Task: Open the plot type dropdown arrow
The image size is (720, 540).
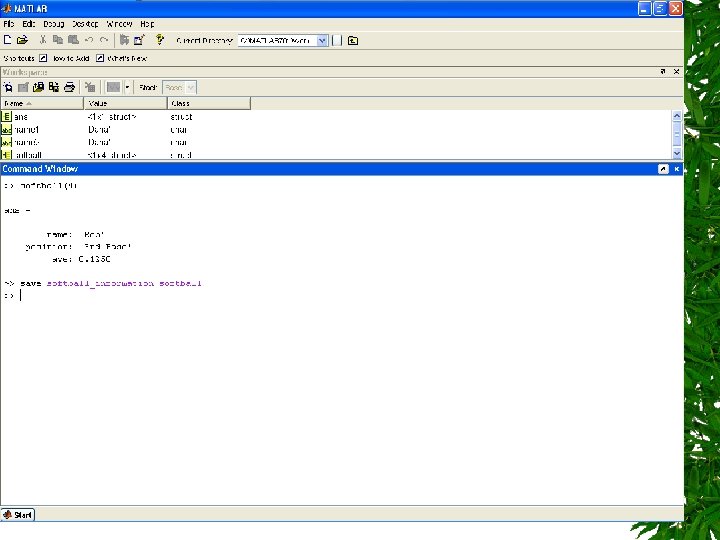Action: pos(127,87)
